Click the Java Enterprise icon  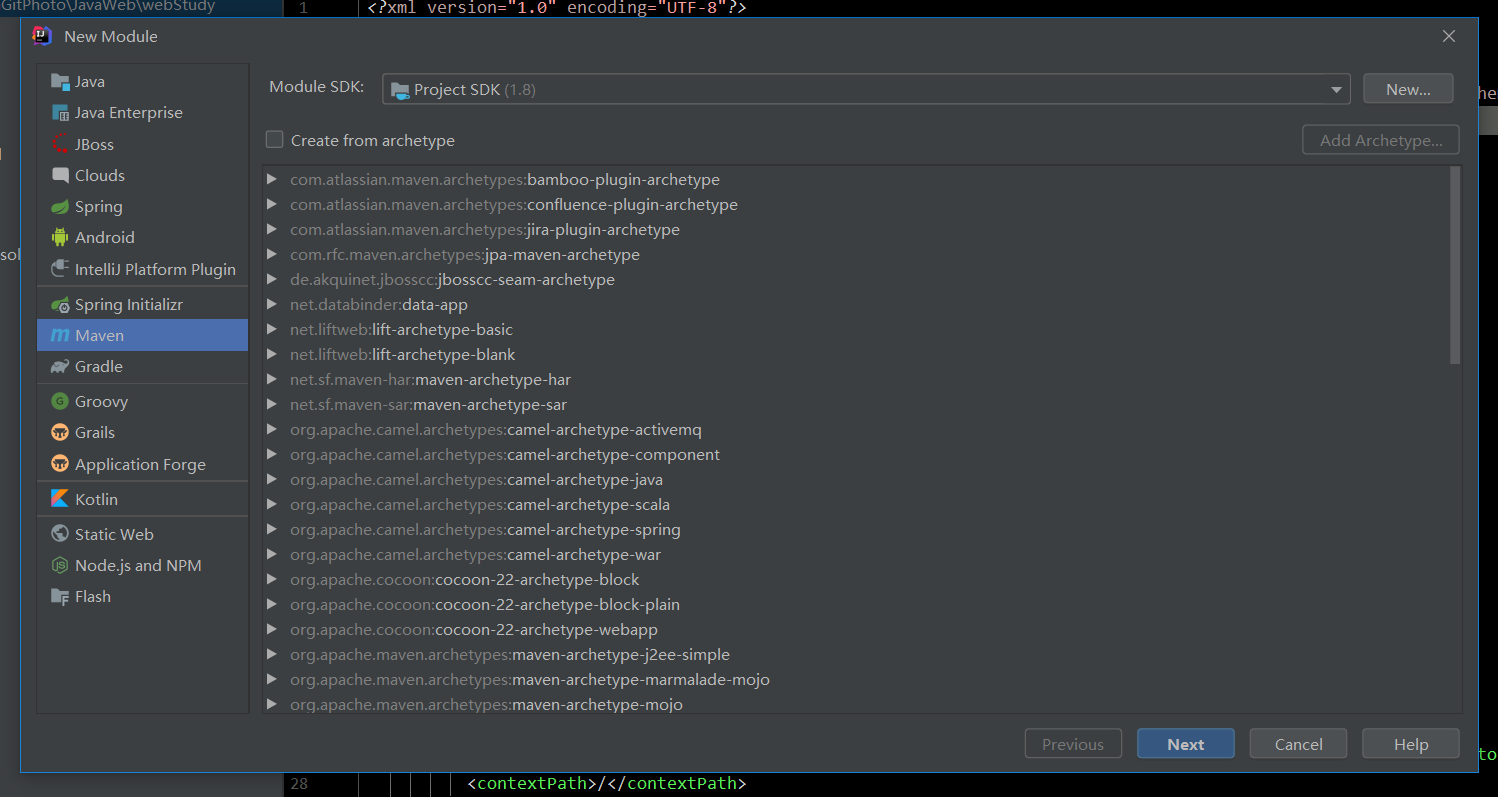tap(60, 113)
